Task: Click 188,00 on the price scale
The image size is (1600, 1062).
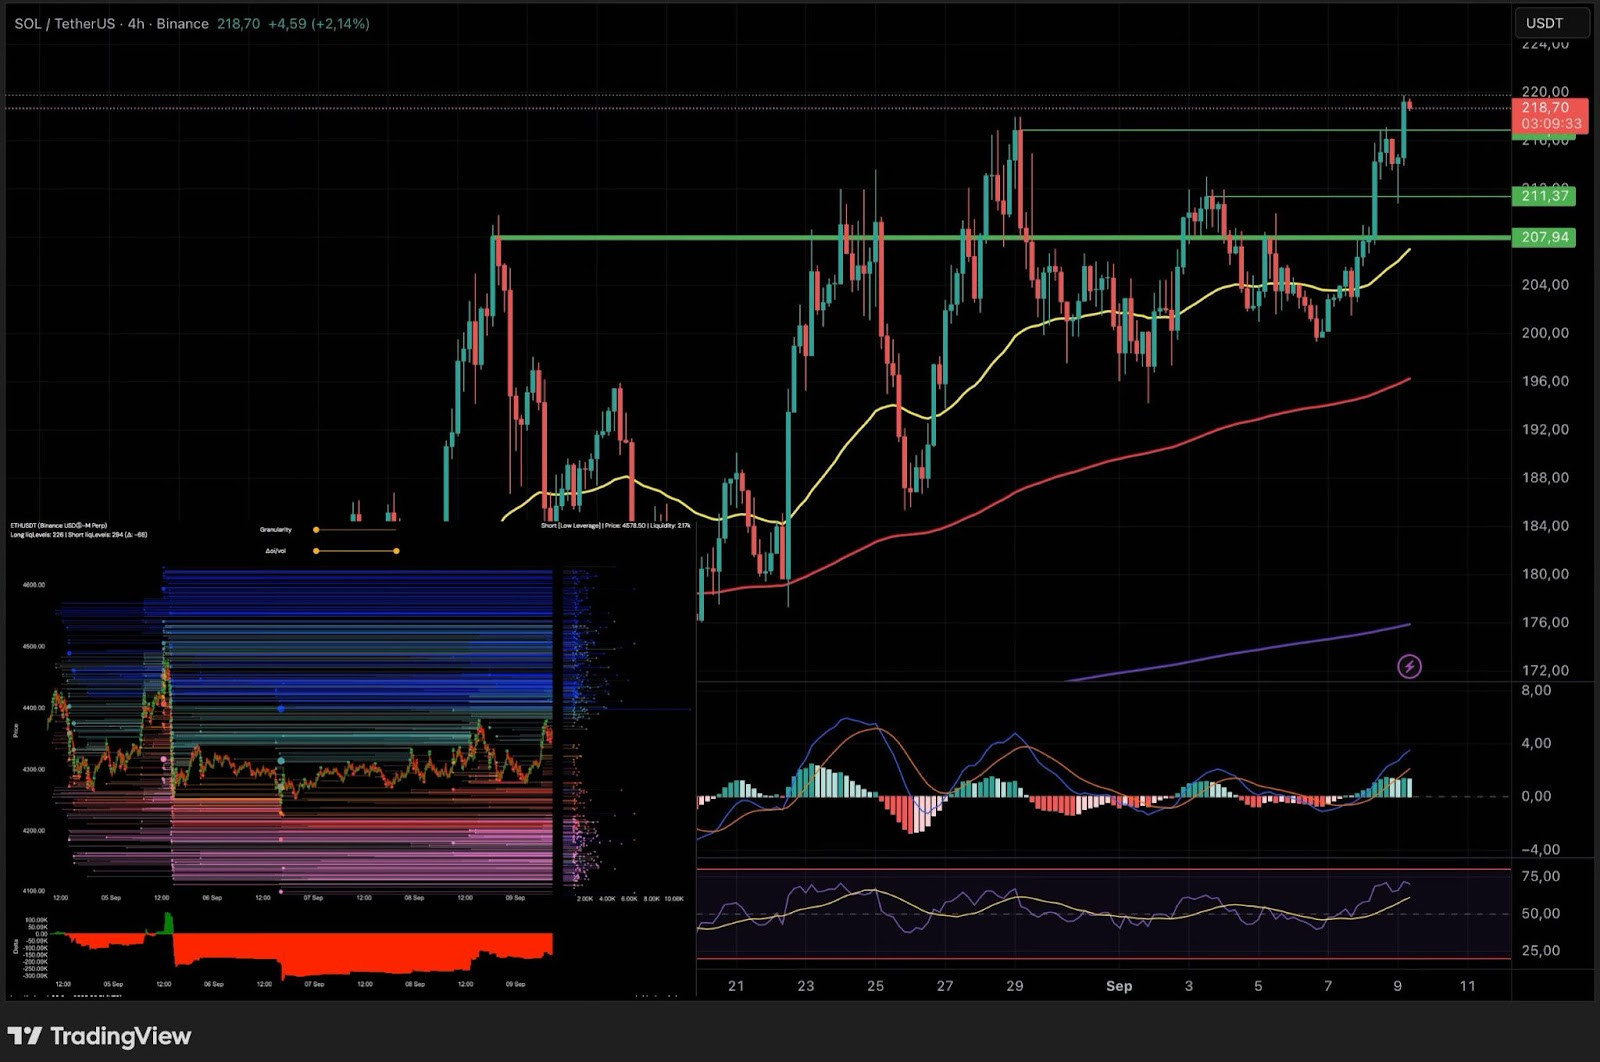Action: pyautogui.click(x=1545, y=477)
